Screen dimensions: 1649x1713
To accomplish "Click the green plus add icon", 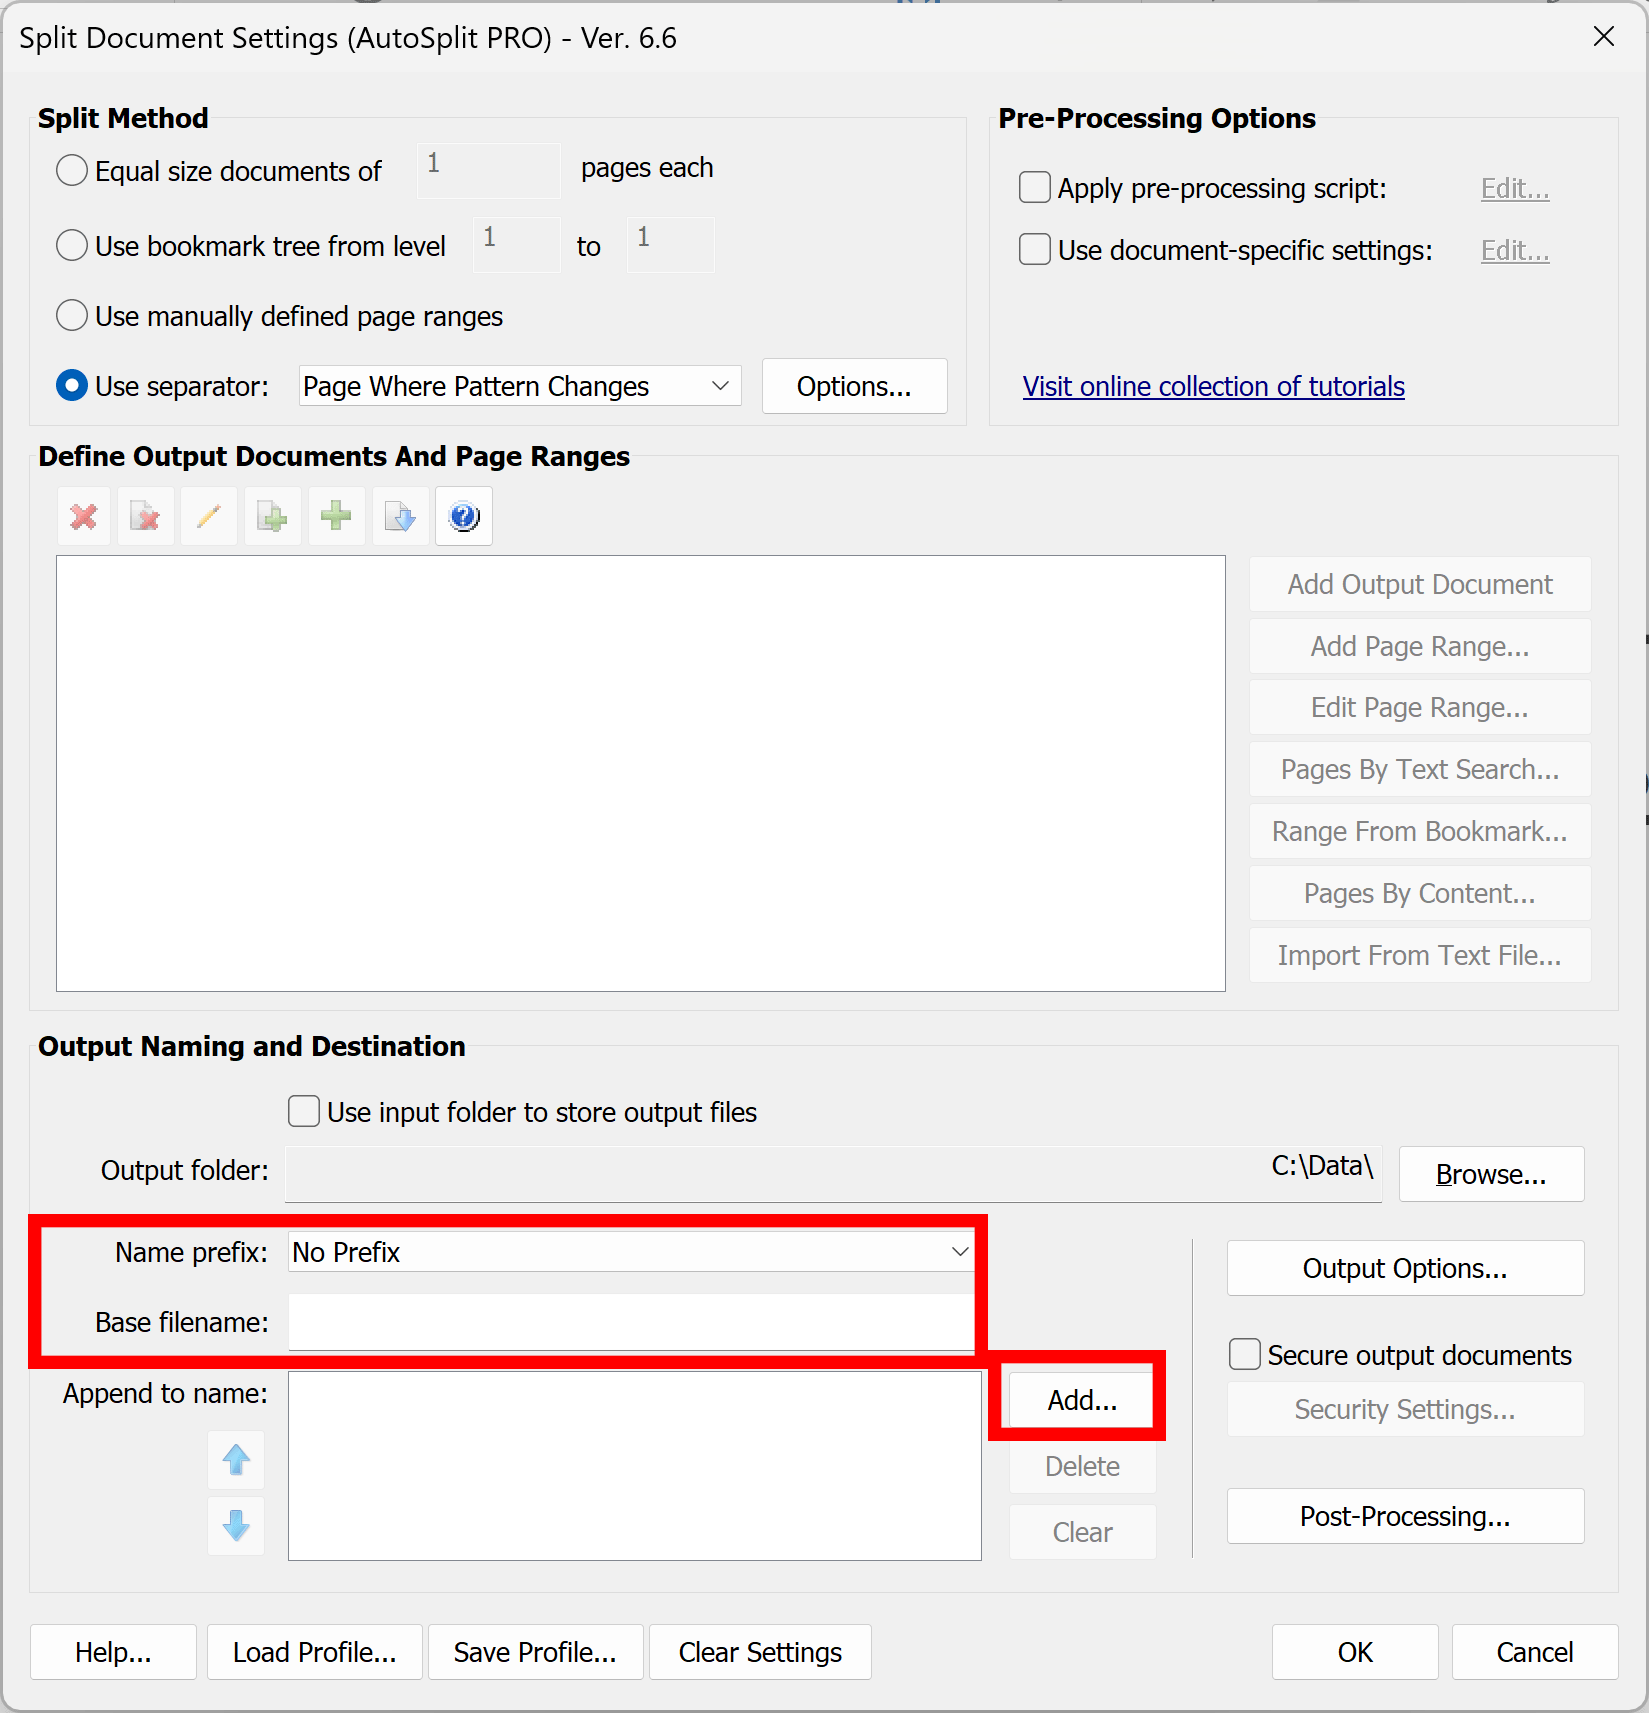I will click(336, 516).
